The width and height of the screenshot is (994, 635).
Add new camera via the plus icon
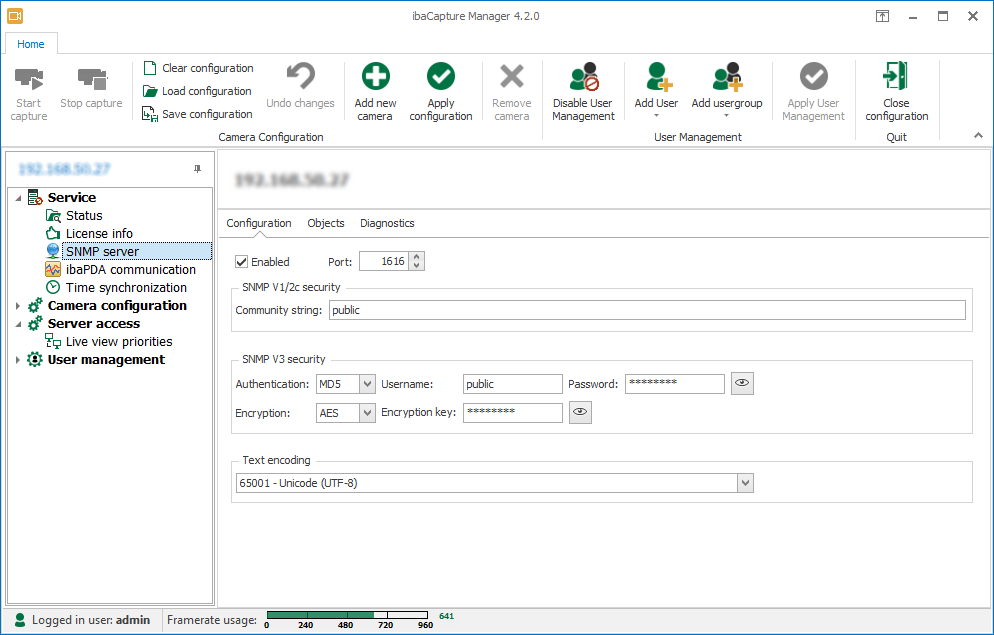tap(375, 77)
